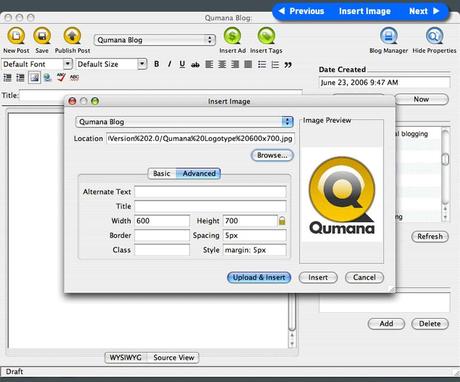Click the Insert Tags icon
The height and width of the screenshot is (382, 460).
tap(266, 36)
